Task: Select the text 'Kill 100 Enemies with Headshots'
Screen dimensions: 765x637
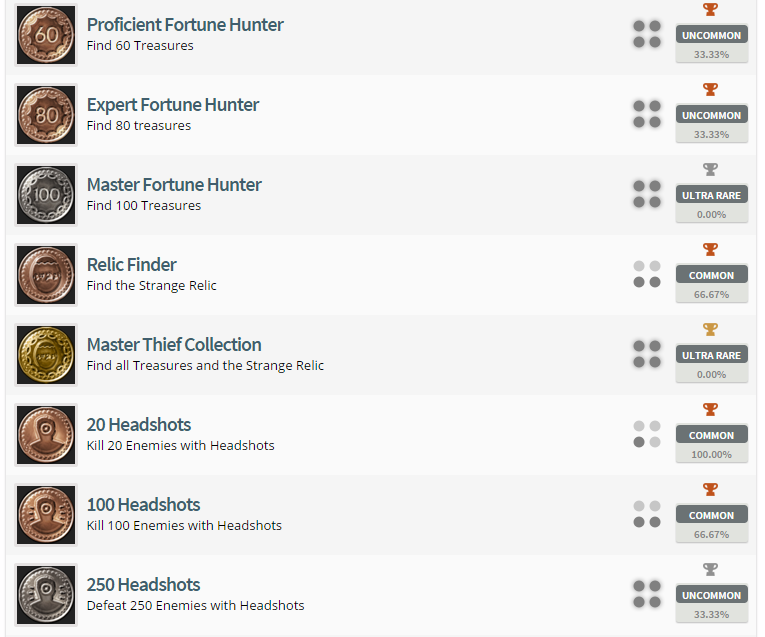Action: [184, 525]
